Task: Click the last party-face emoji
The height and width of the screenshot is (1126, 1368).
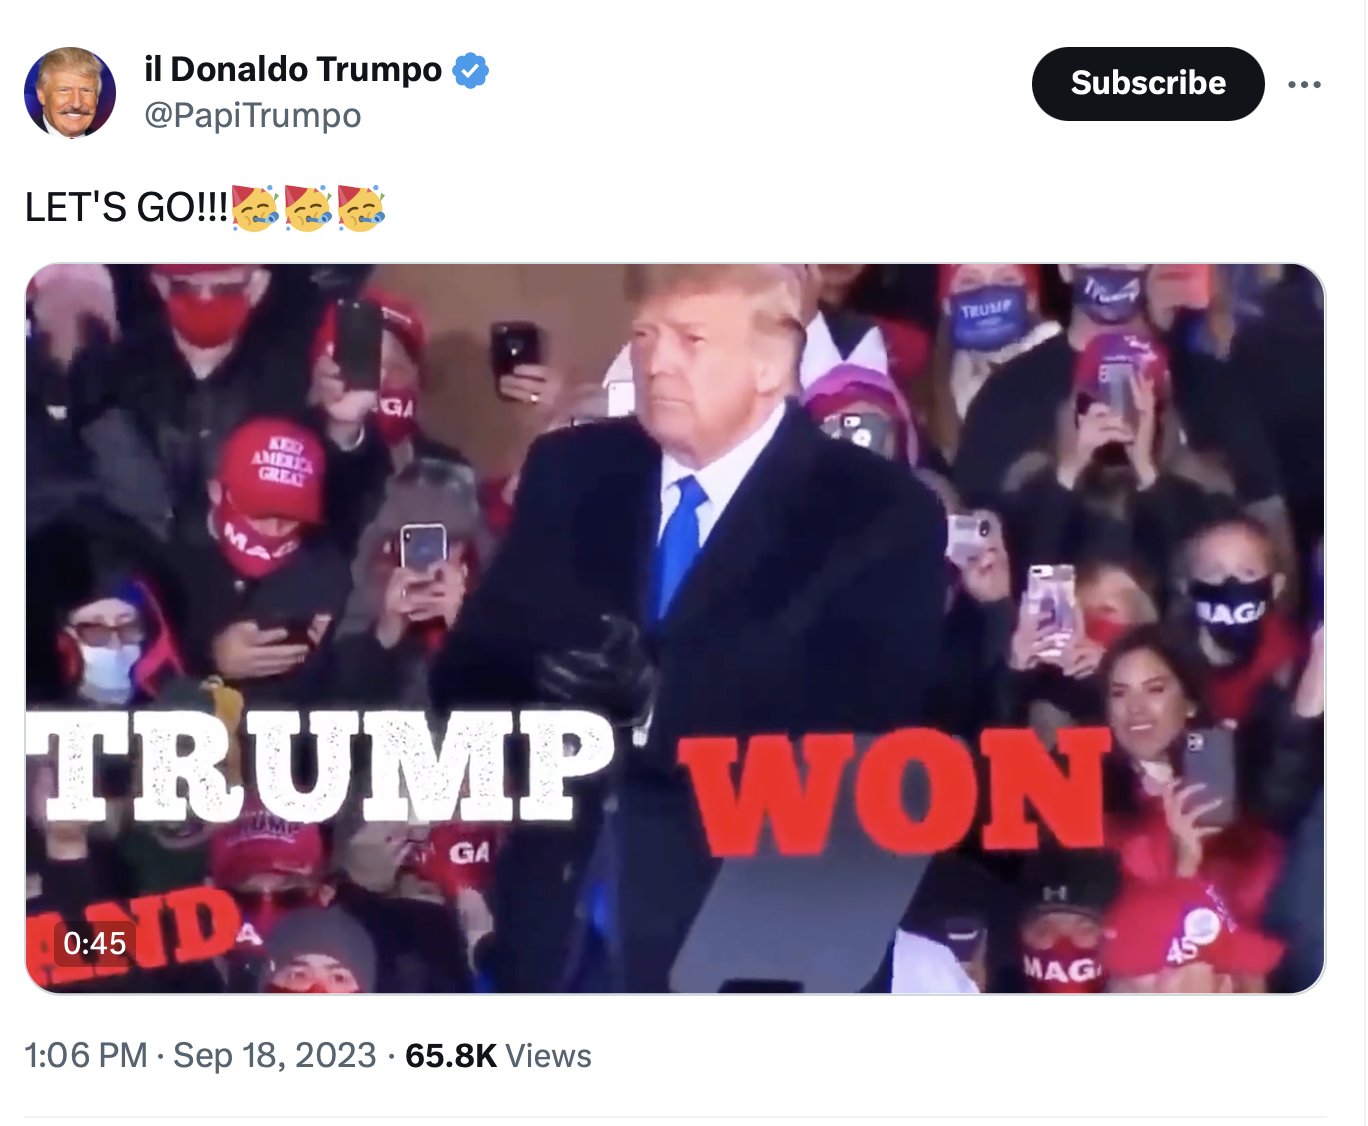Action: [361, 208]
